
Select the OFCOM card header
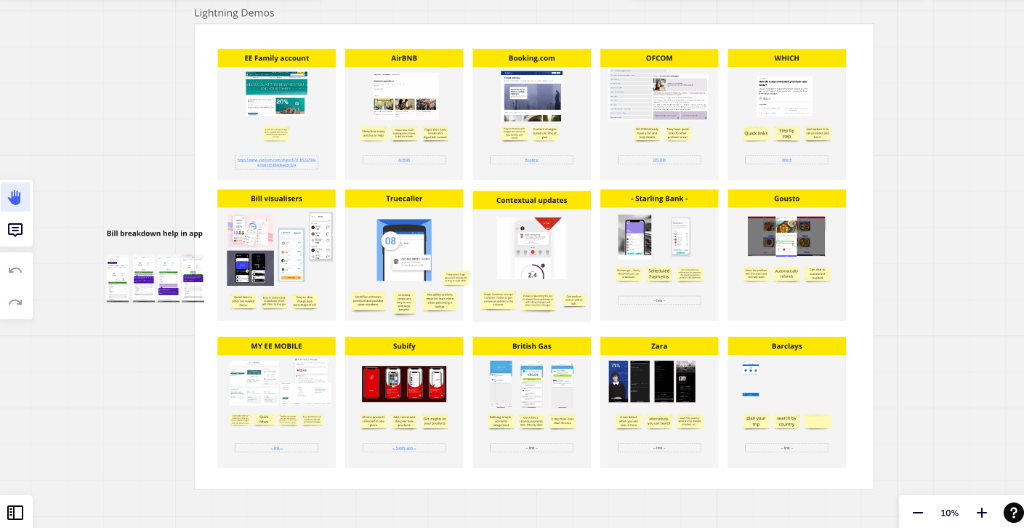coord(659,58)
